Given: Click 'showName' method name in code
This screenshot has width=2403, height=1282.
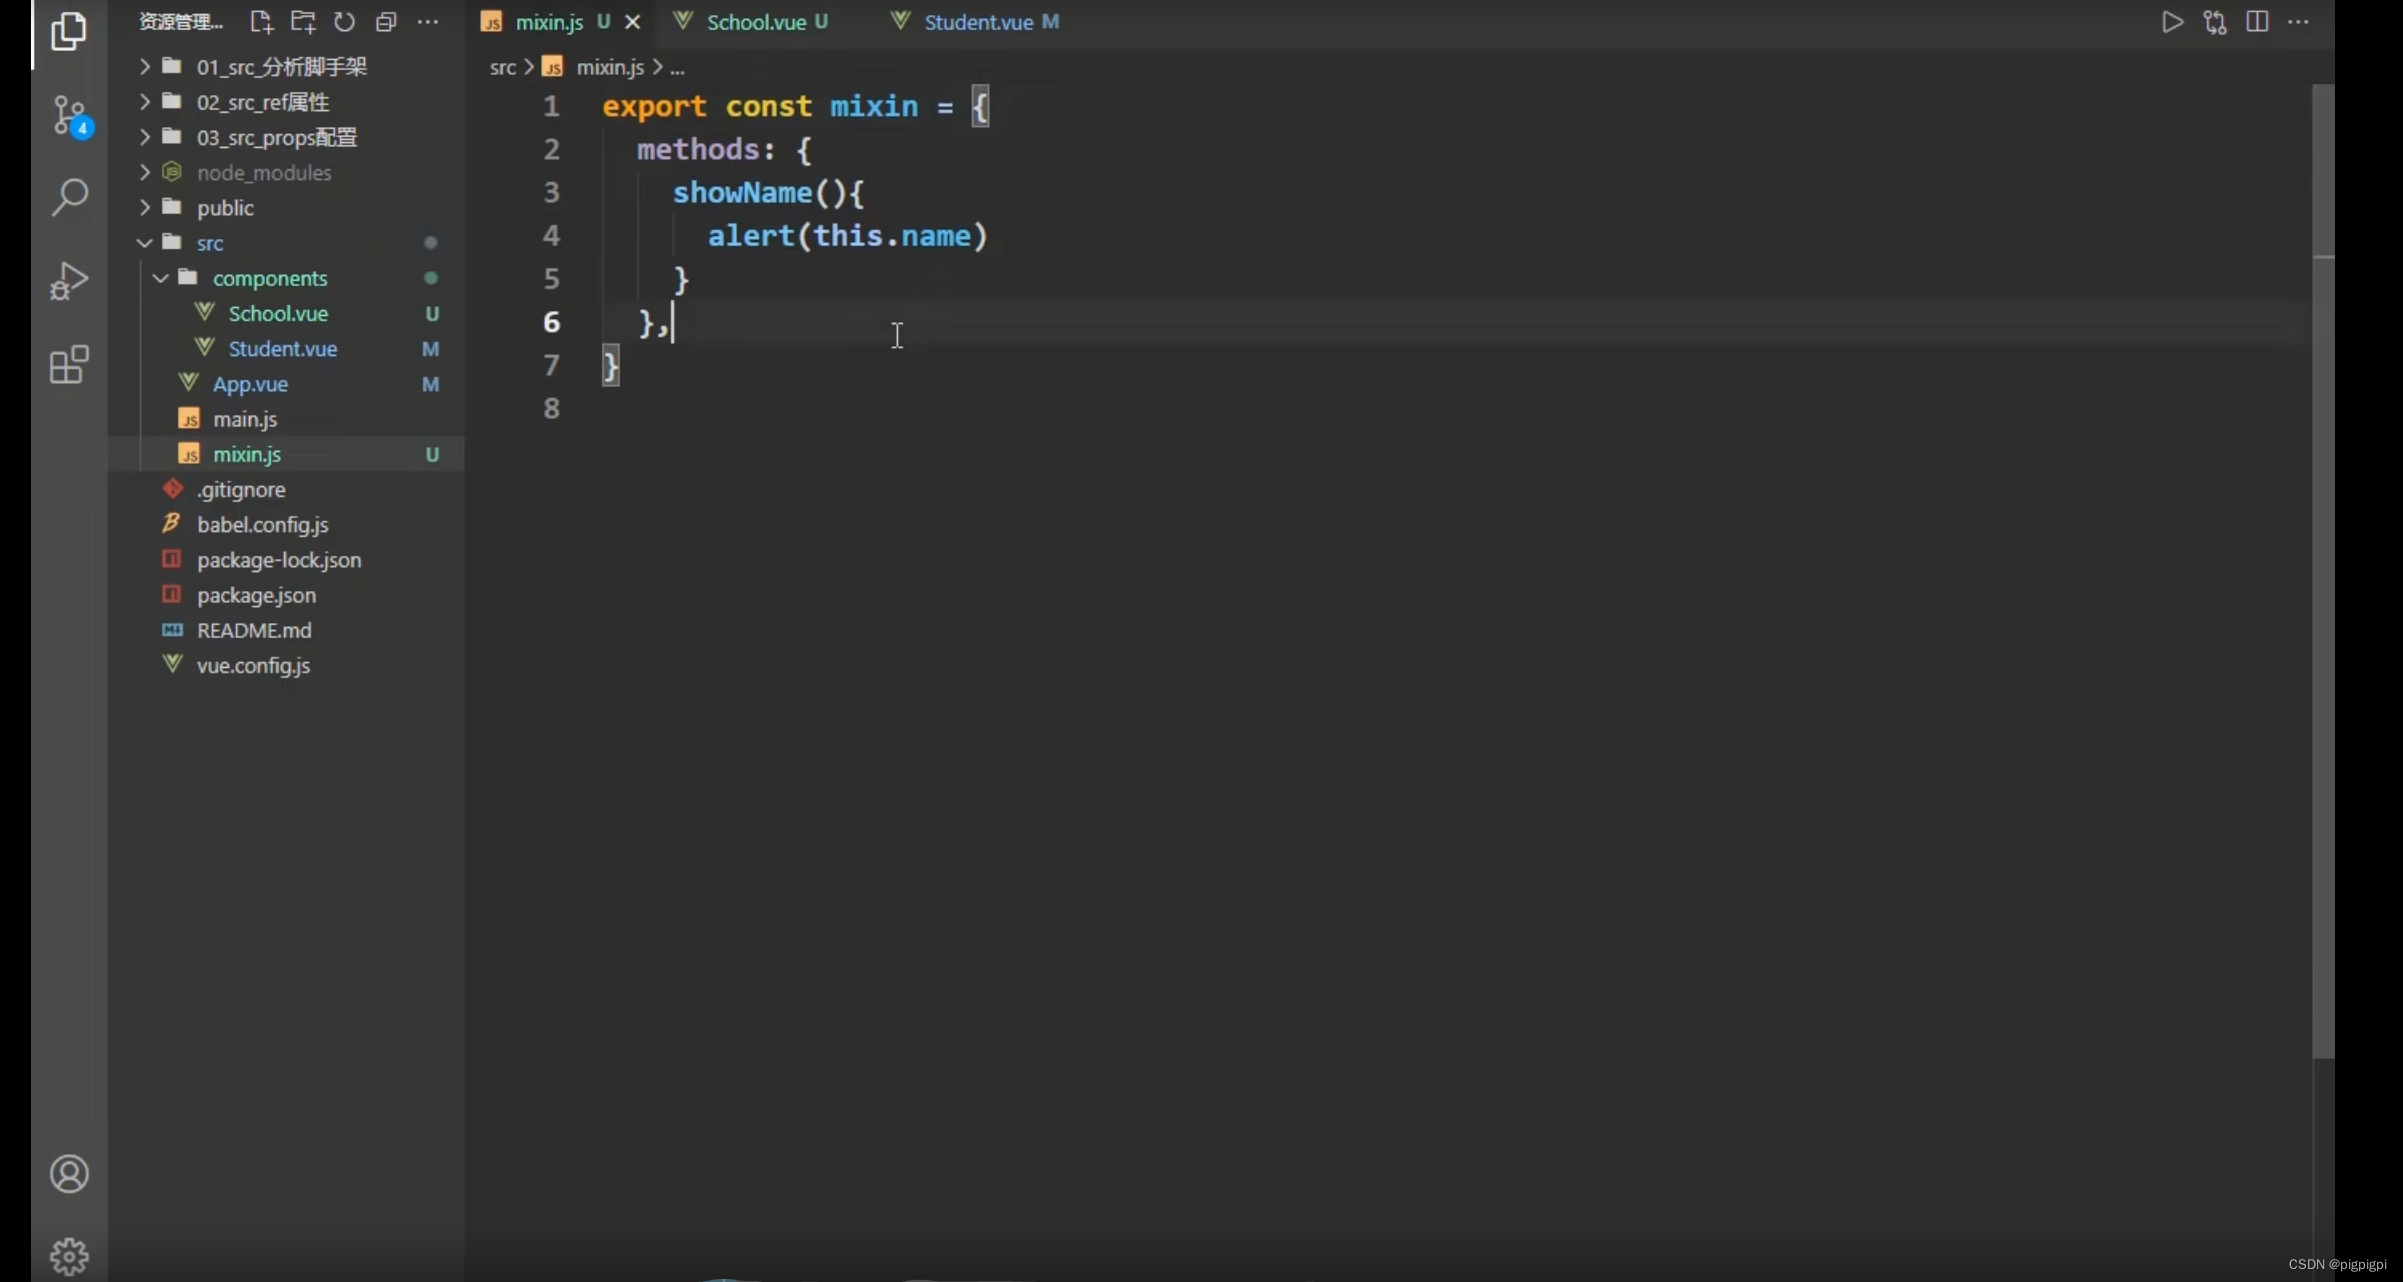Looking at the screenshot, I should point(742,192).
